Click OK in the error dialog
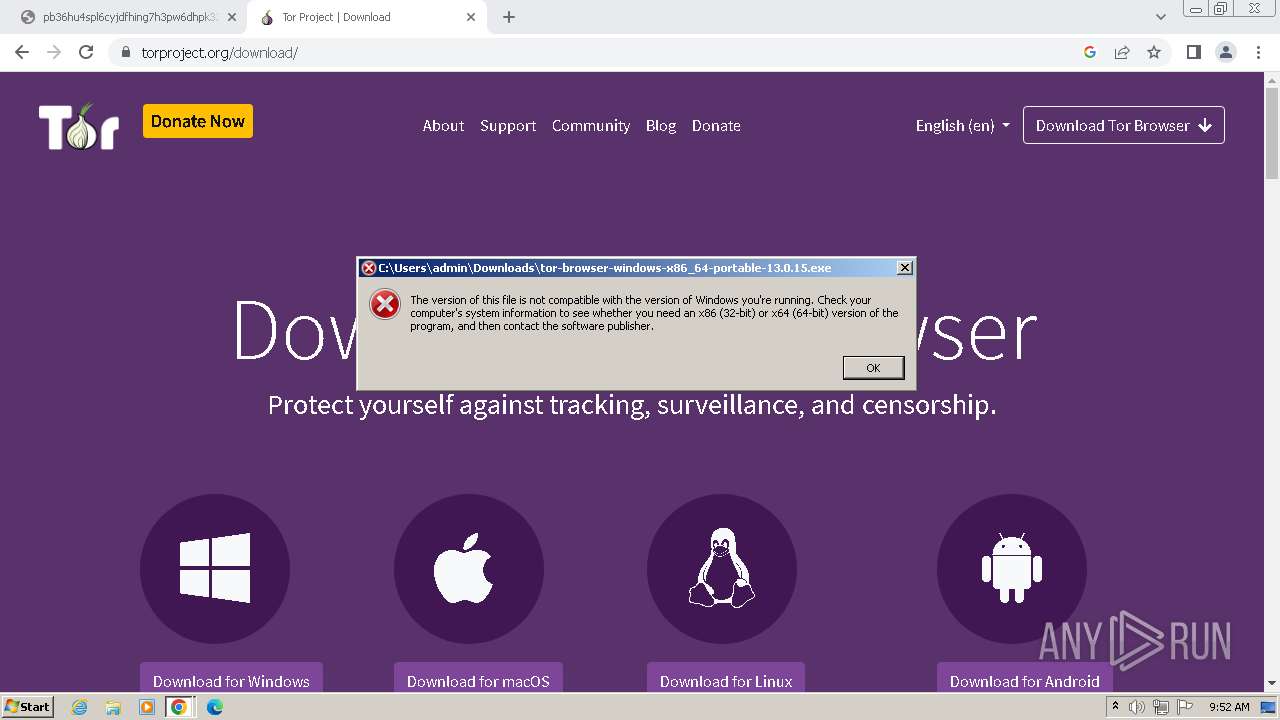Viewport: 1280px width, 720px height. tap(873, 368)
